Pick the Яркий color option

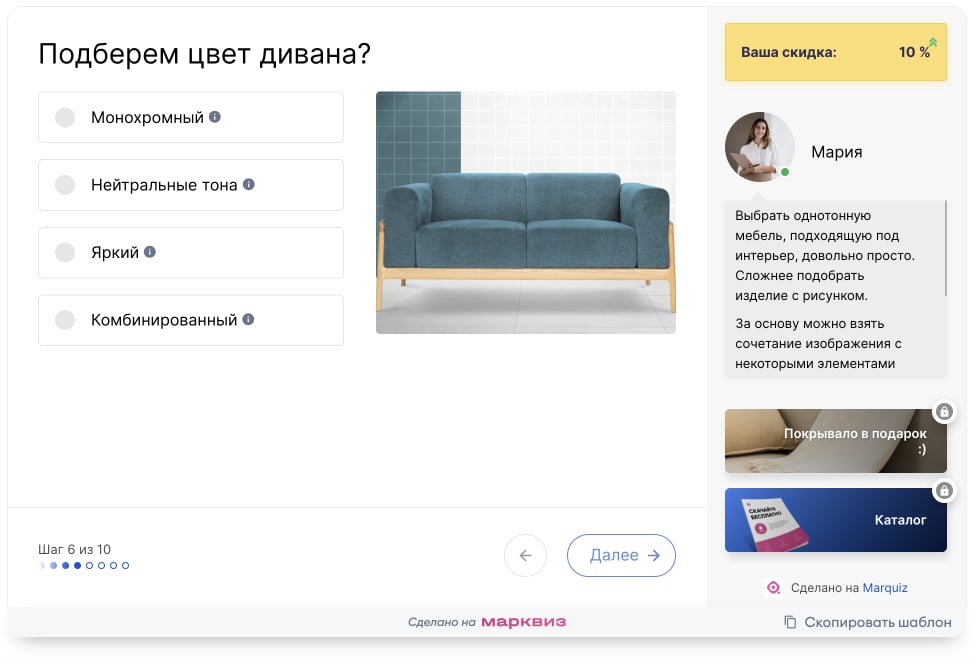point(65,253)
